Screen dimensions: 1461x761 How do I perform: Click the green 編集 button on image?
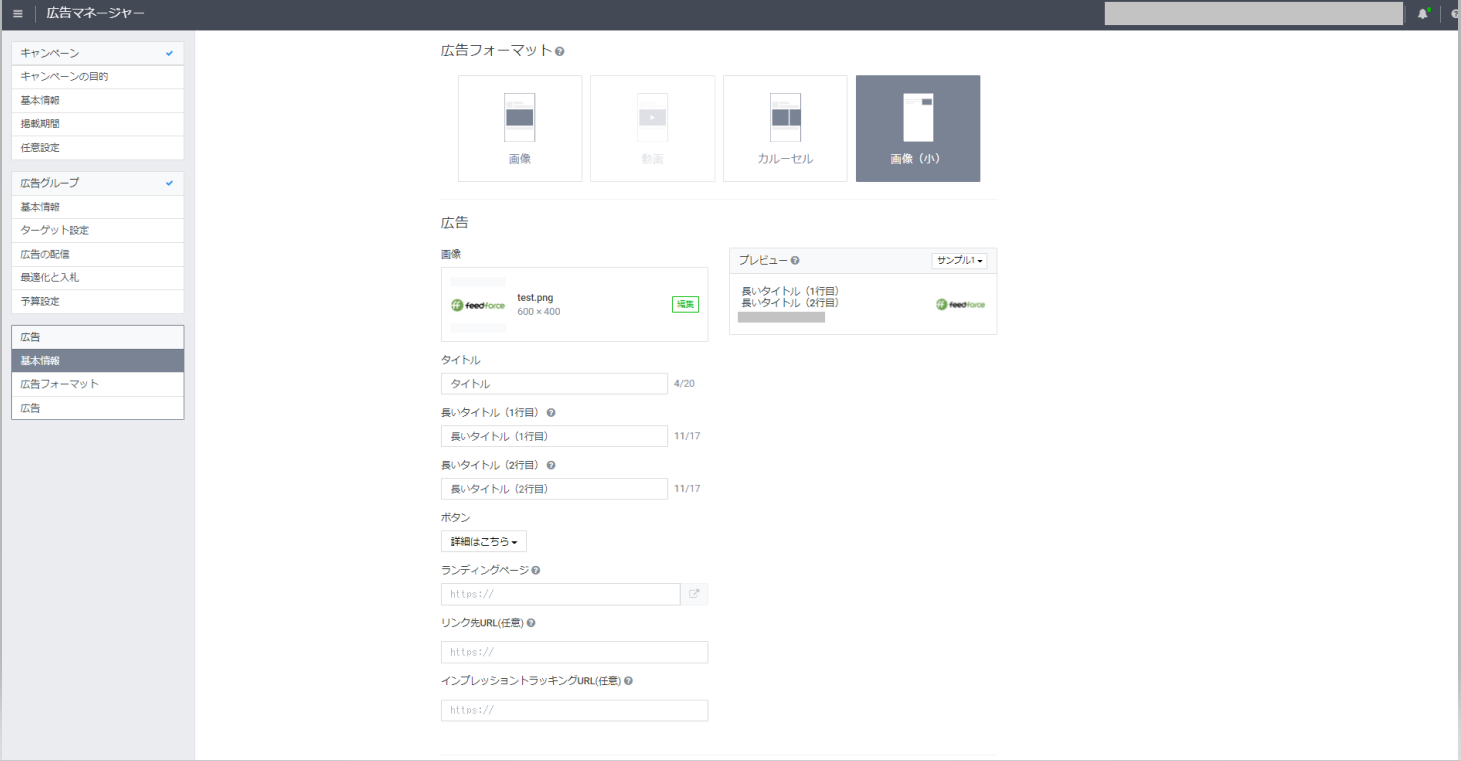click(x=685, y=305)
